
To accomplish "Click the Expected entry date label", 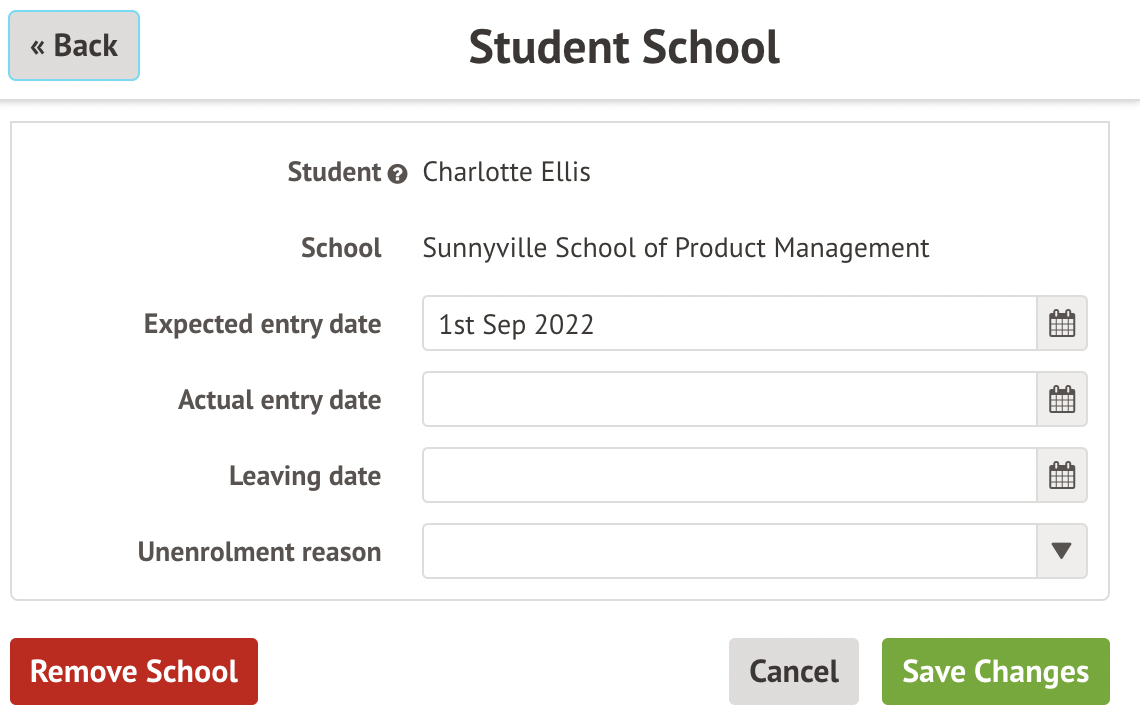I will click(262, 324).
